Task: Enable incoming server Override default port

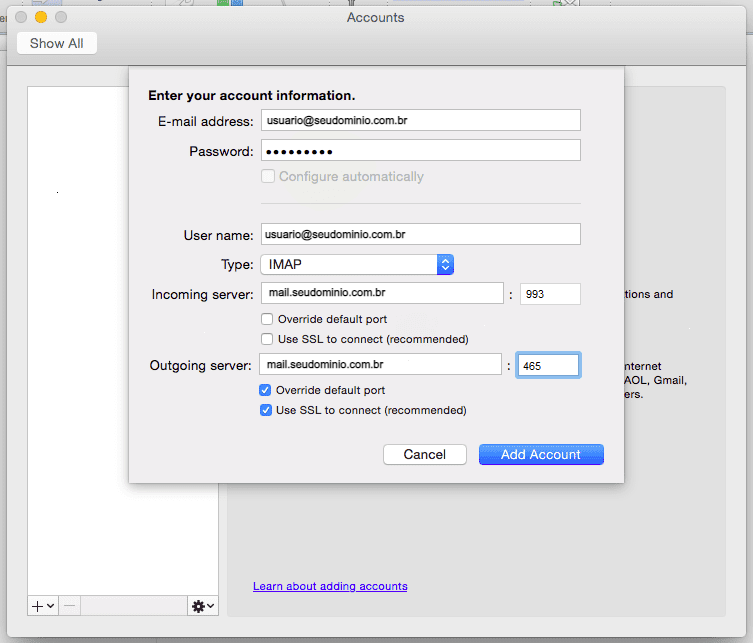Action: click(x=267, y=319)
